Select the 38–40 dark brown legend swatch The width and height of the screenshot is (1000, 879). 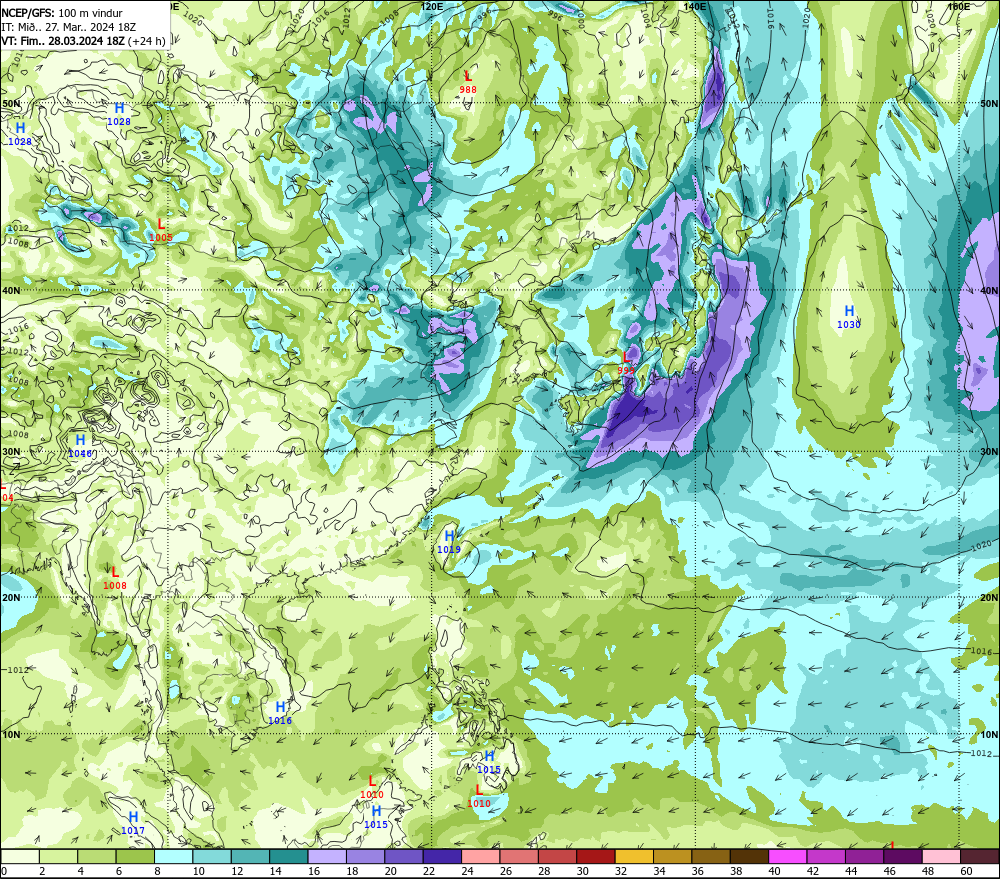[749, 856]
